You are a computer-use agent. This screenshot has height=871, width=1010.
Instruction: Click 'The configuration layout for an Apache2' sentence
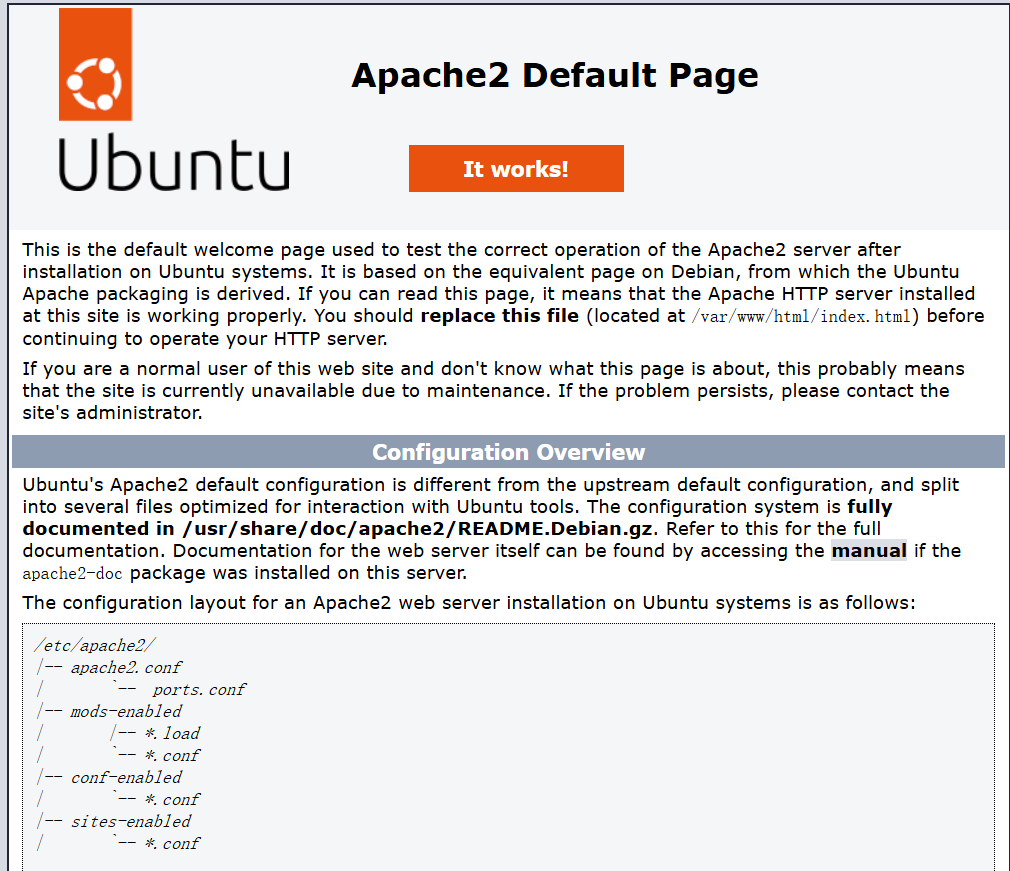(x=469, y=603)
